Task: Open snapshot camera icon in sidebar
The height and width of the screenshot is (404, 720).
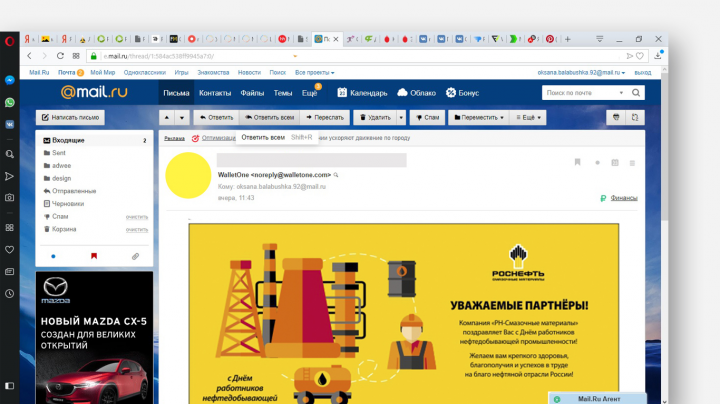Action: (x=10, y=197)
